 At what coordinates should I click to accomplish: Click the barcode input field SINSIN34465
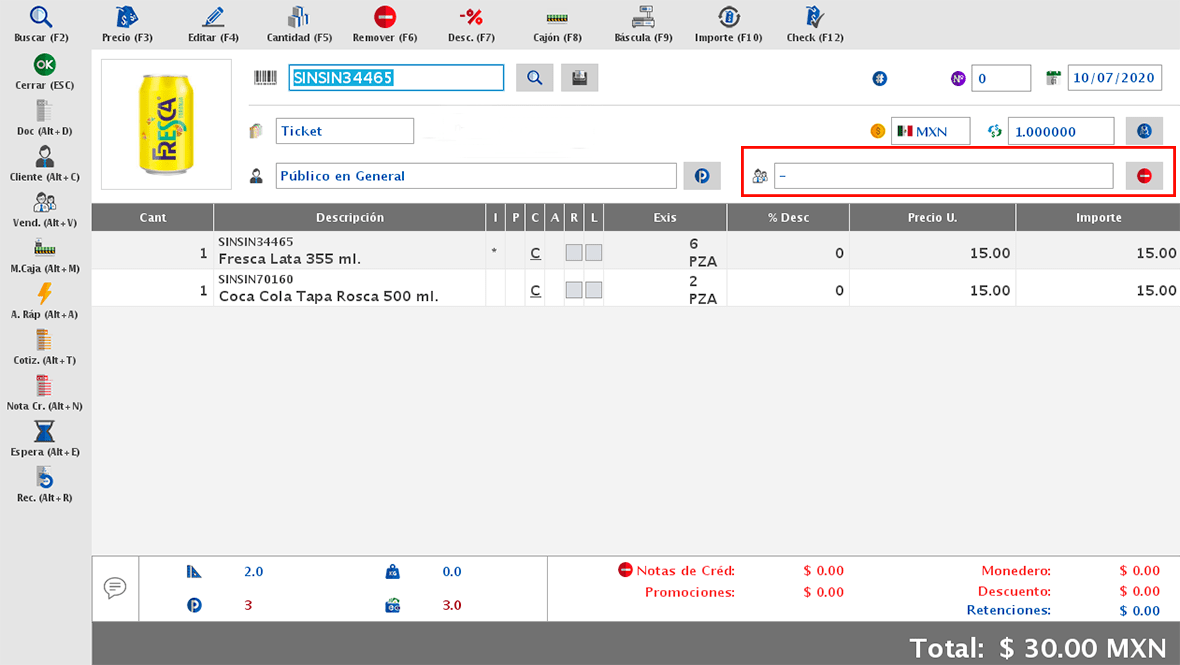(396, 78)
